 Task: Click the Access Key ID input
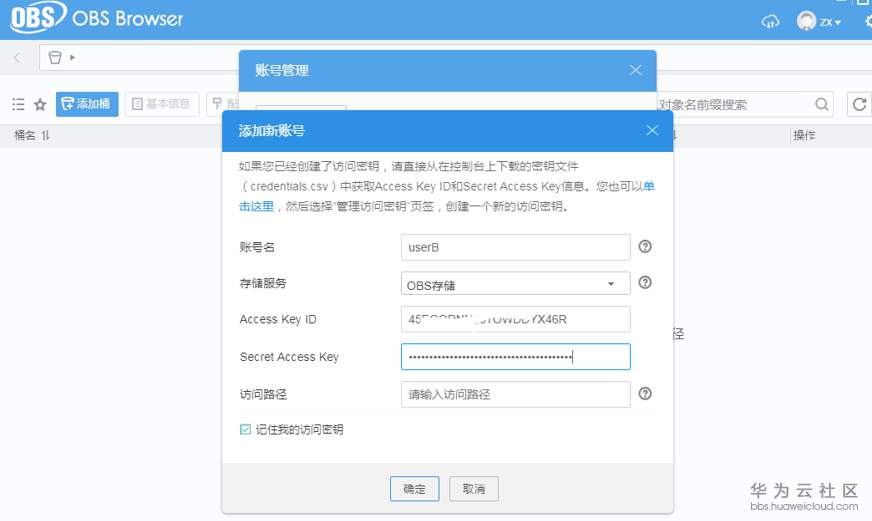click(516, 319)
